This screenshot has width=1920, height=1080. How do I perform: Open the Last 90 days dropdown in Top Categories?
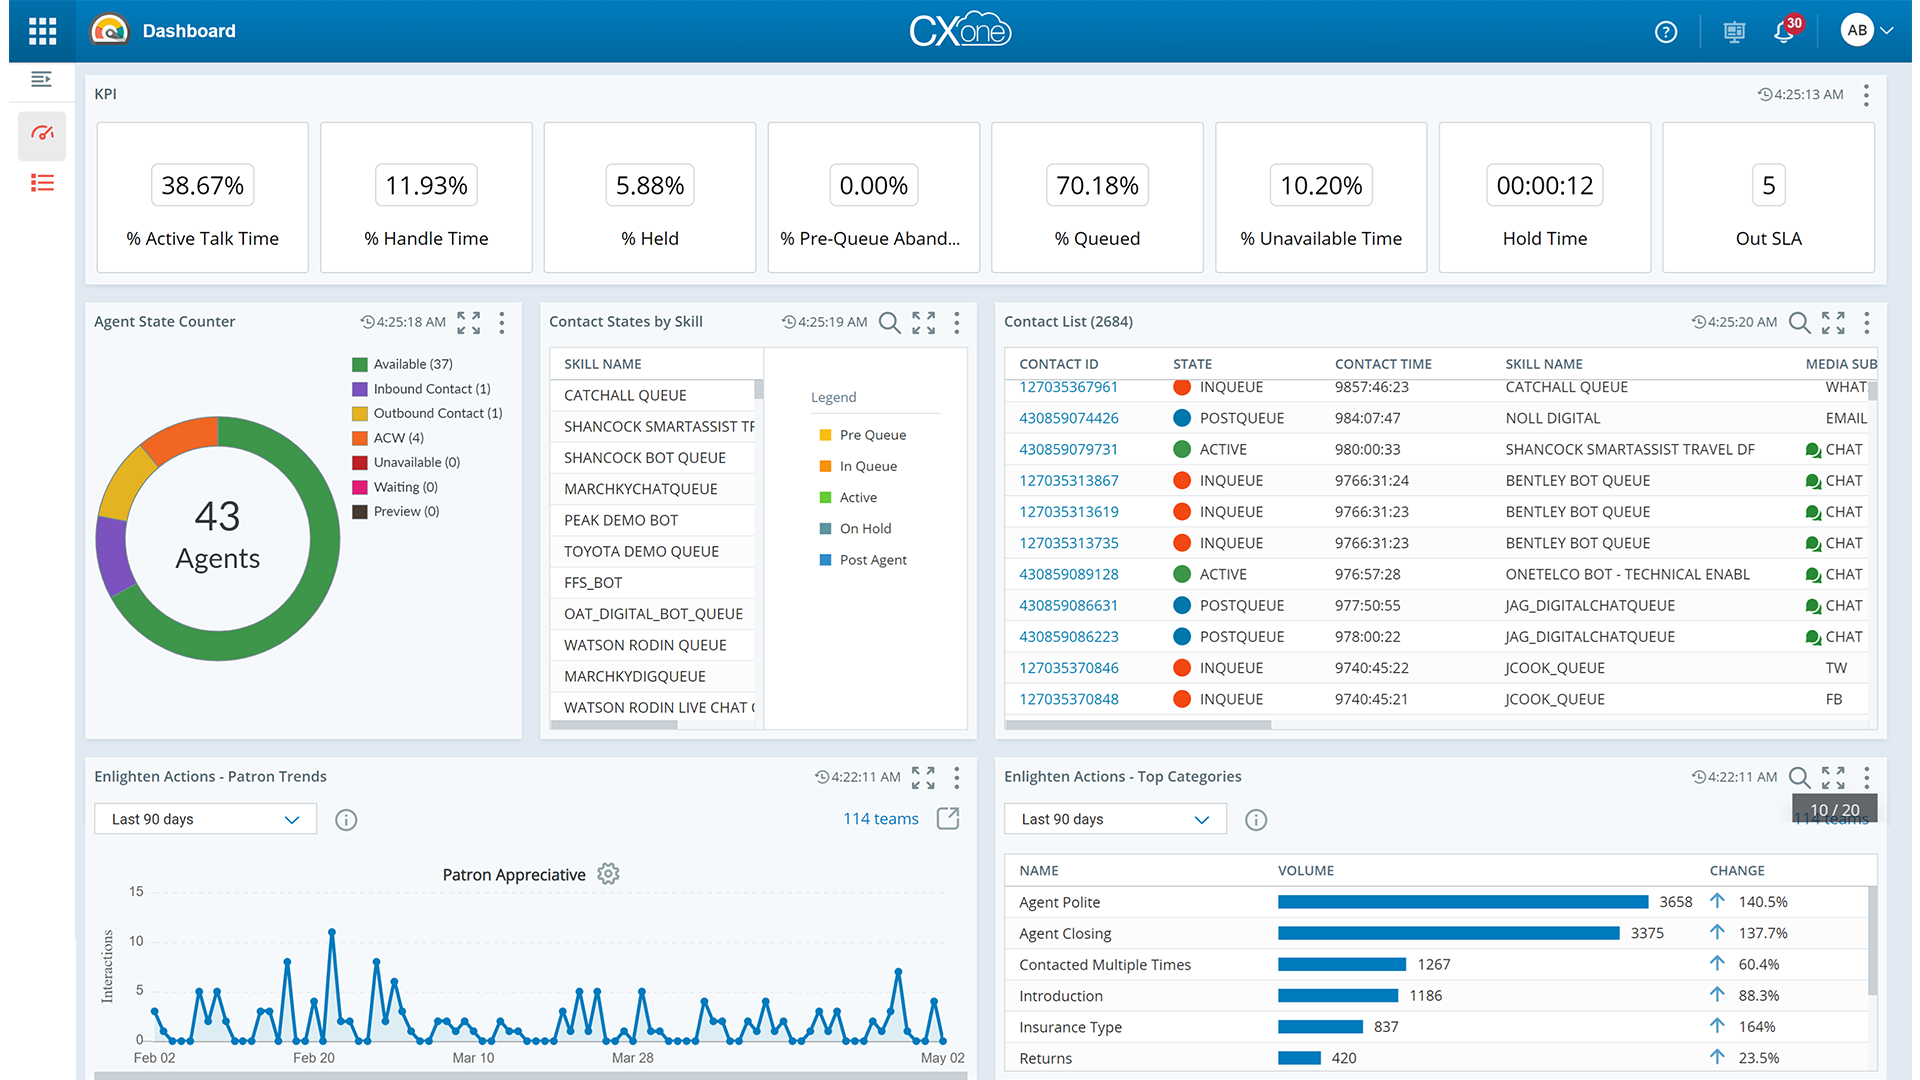click(1114, 818)
